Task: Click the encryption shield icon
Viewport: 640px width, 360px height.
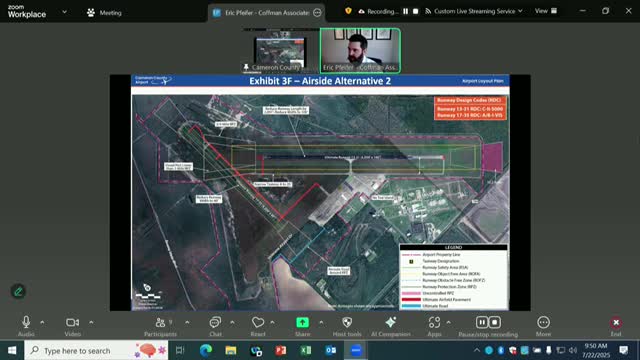Action: (x=348, y=11)
